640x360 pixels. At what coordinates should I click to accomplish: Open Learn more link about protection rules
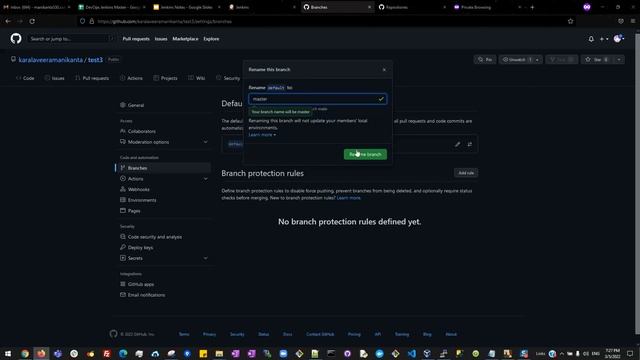(x=349, y=198)
